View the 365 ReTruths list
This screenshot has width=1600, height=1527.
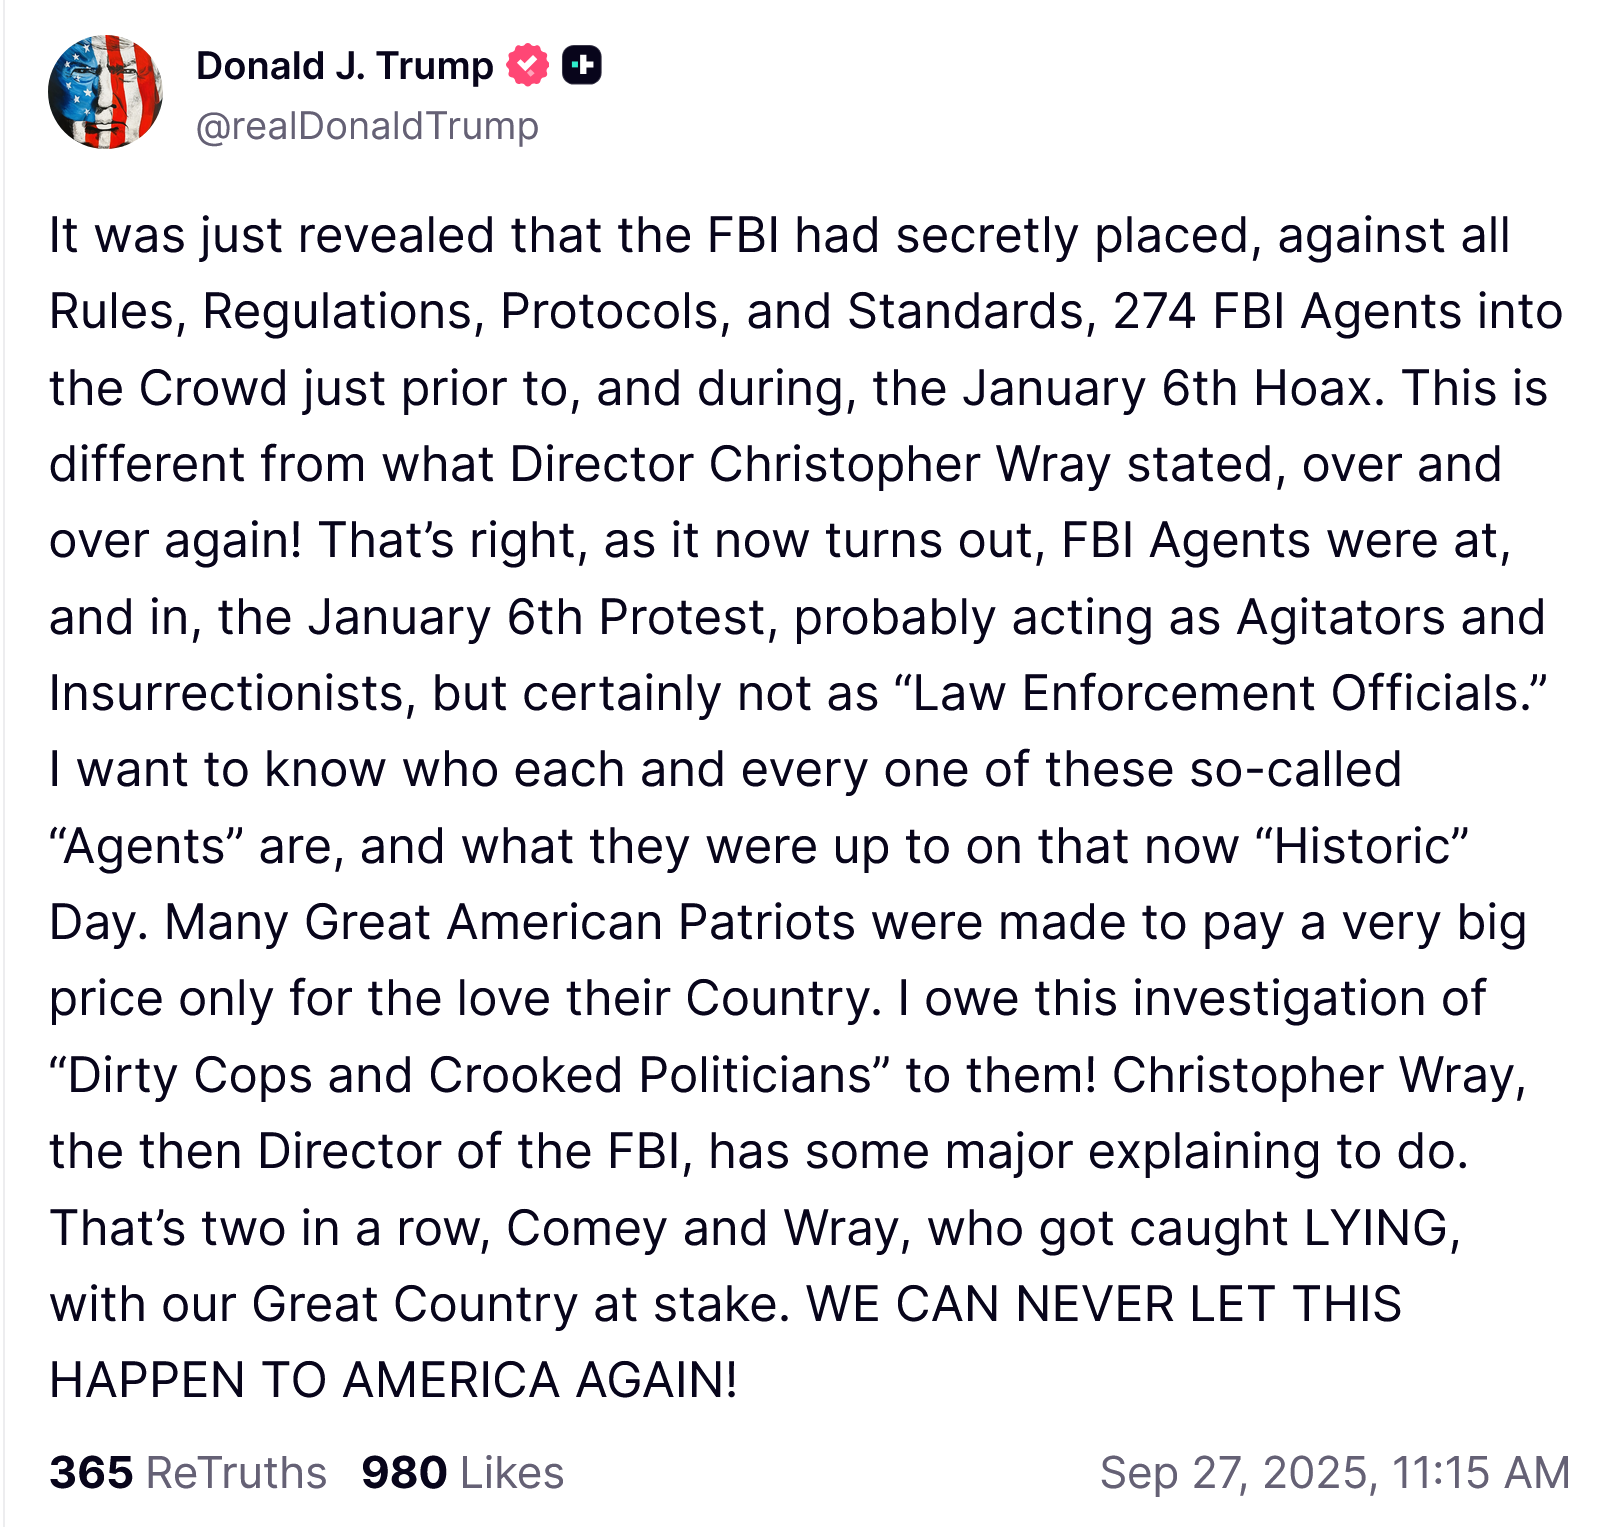coord(188,1472)
